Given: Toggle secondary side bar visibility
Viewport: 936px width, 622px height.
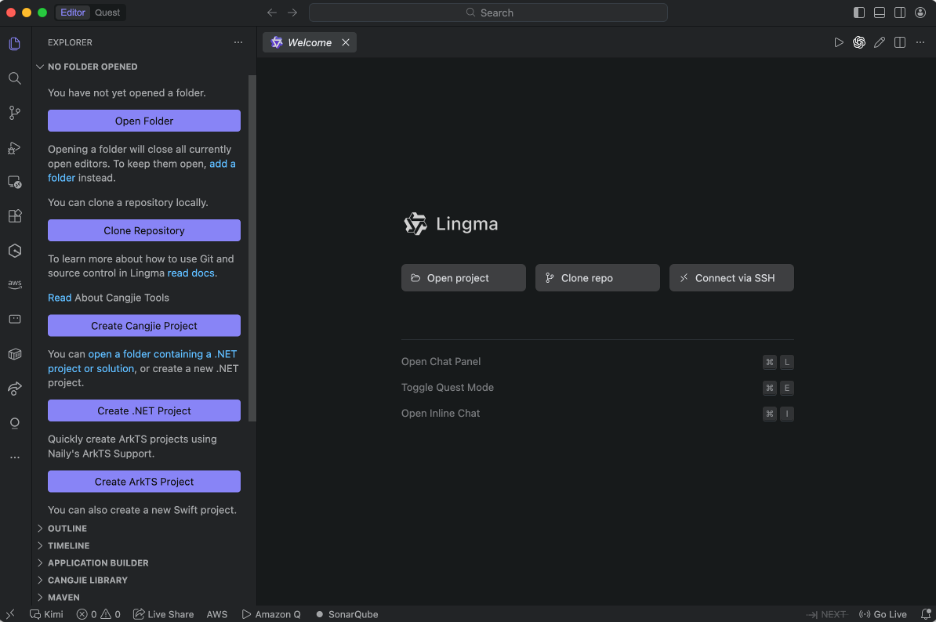Looking at the screenshot, I should pyautogui.click(x=900, y=13).
